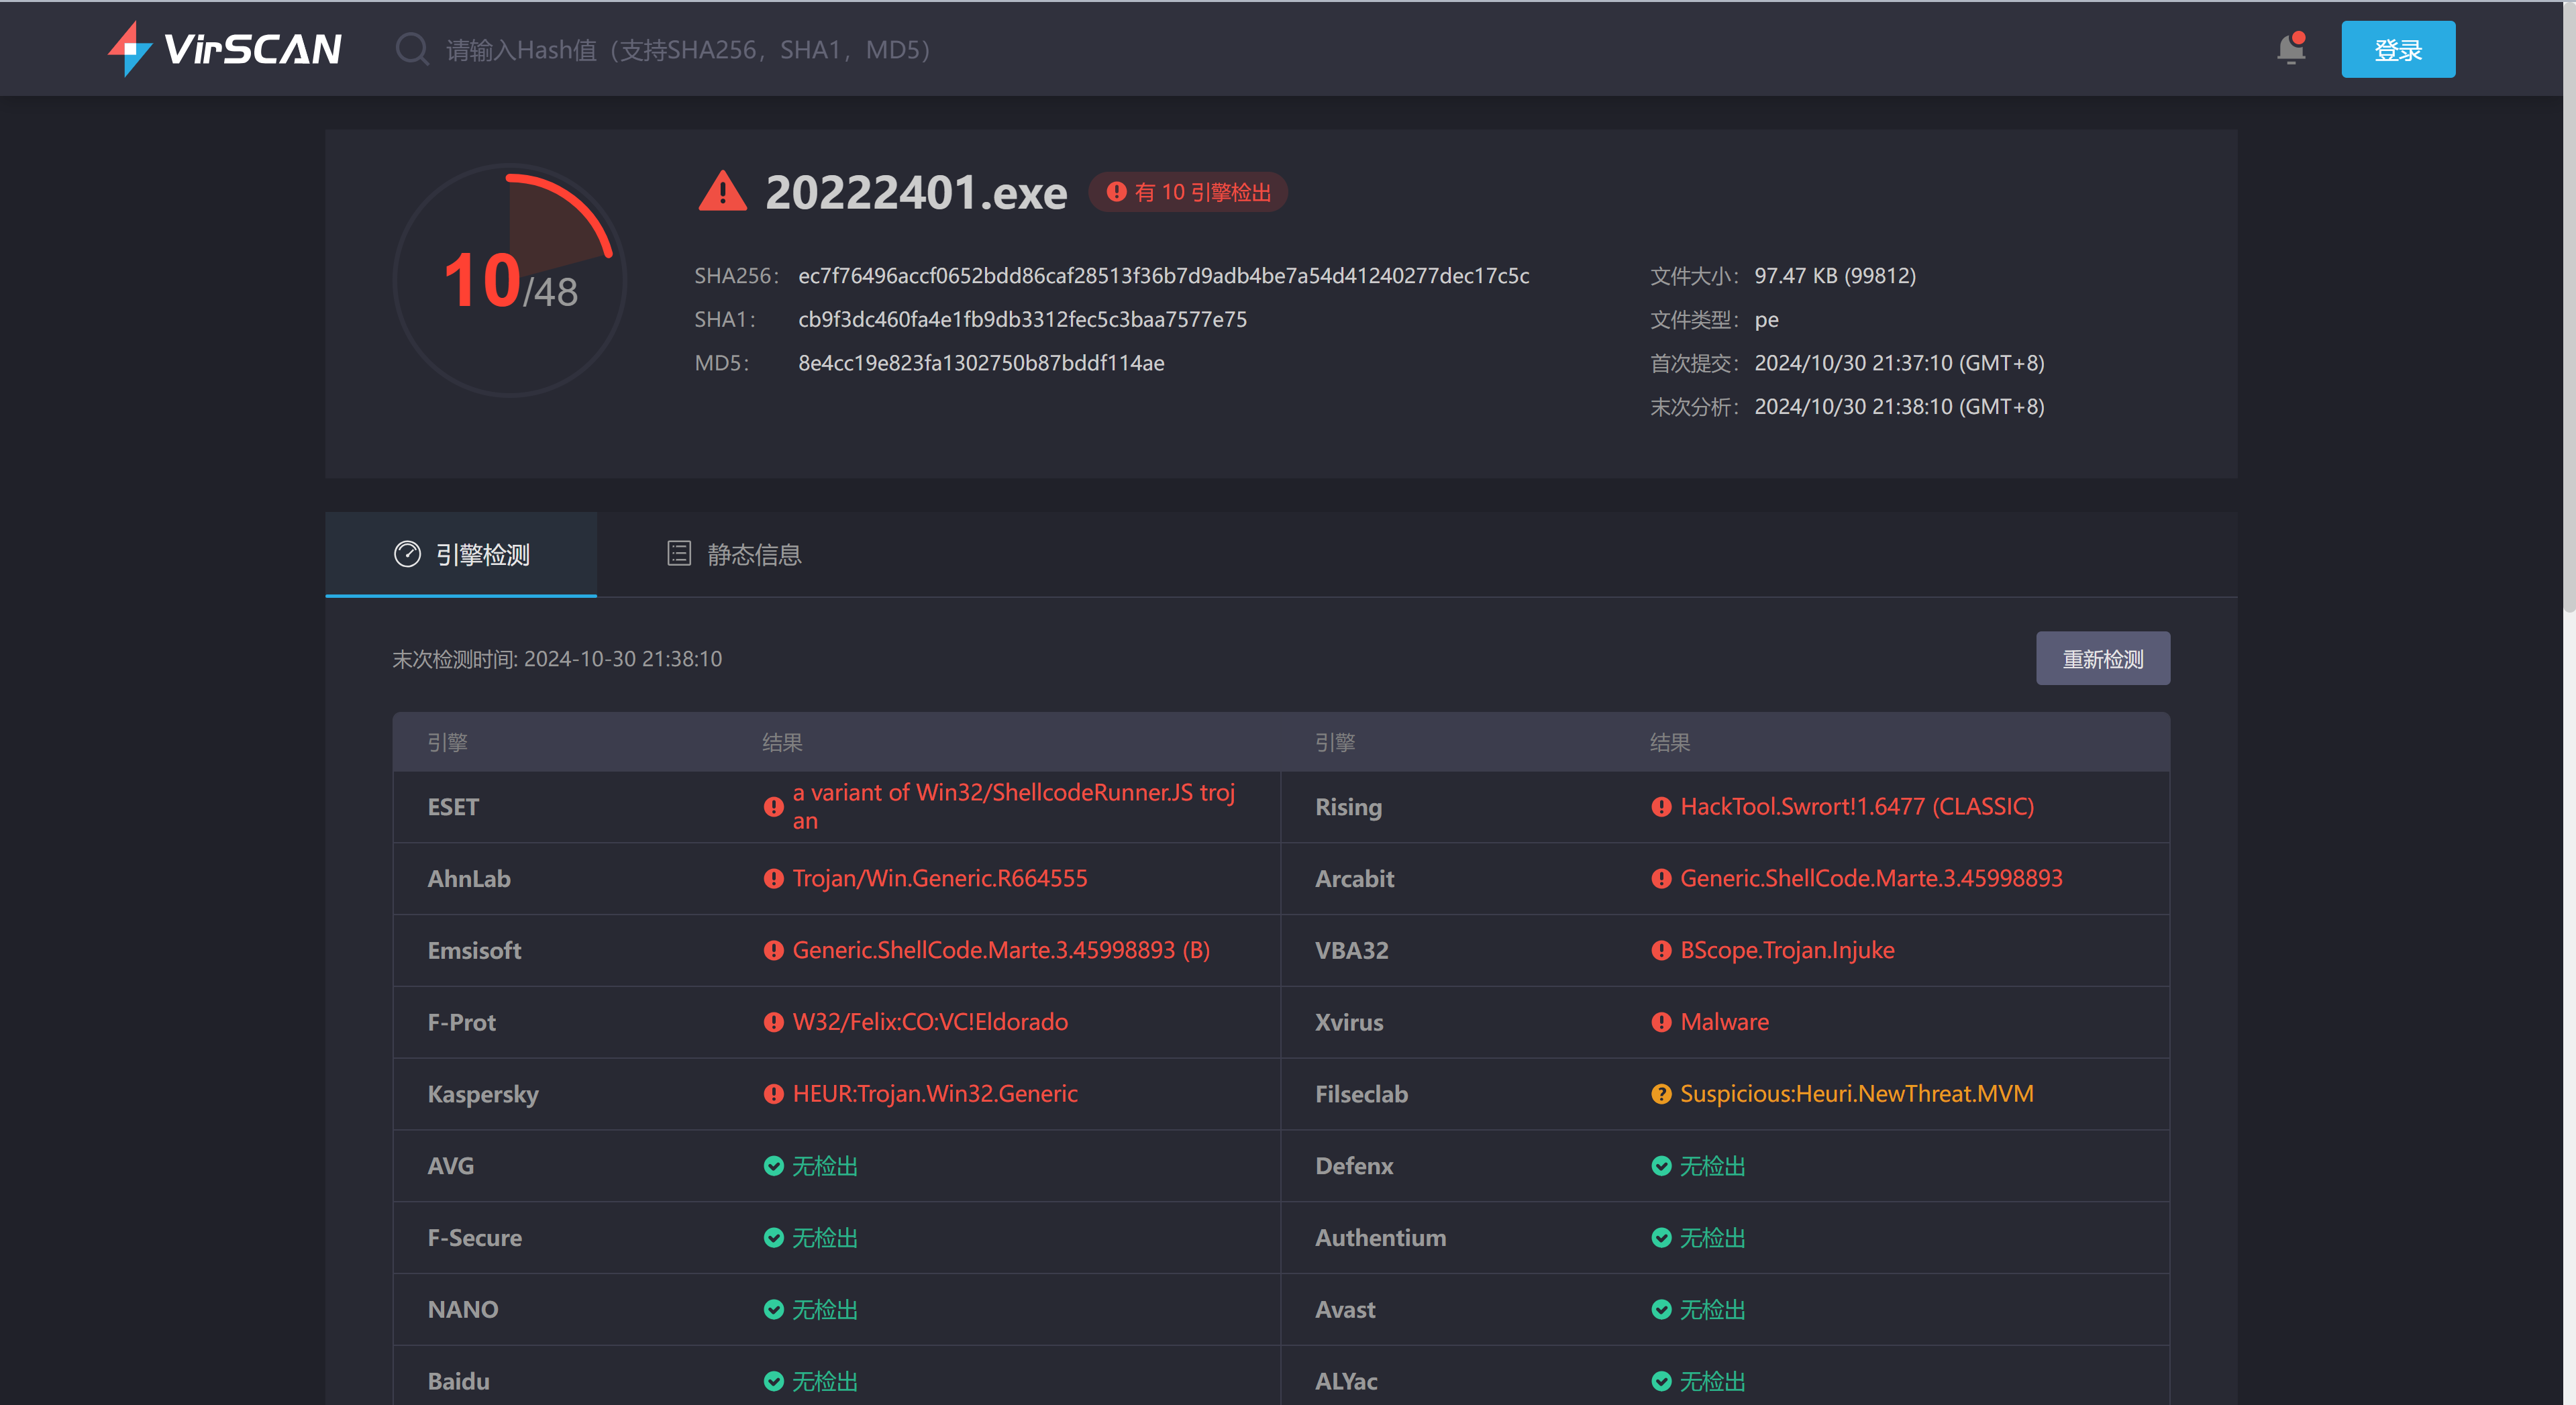2576x1405 pixels.
Task: Click Defenx's green check icon
Action: click(x=1661, y=1166)
